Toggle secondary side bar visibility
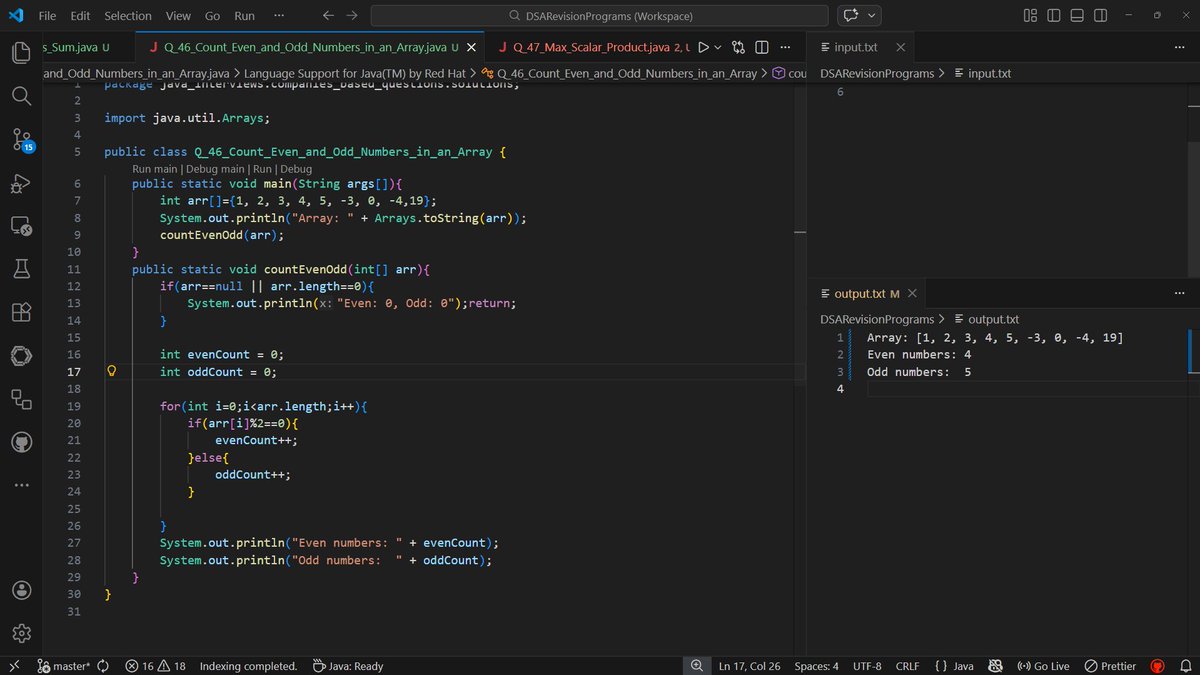This screenshot has width=1200, height=675. tap(1100, 16)
